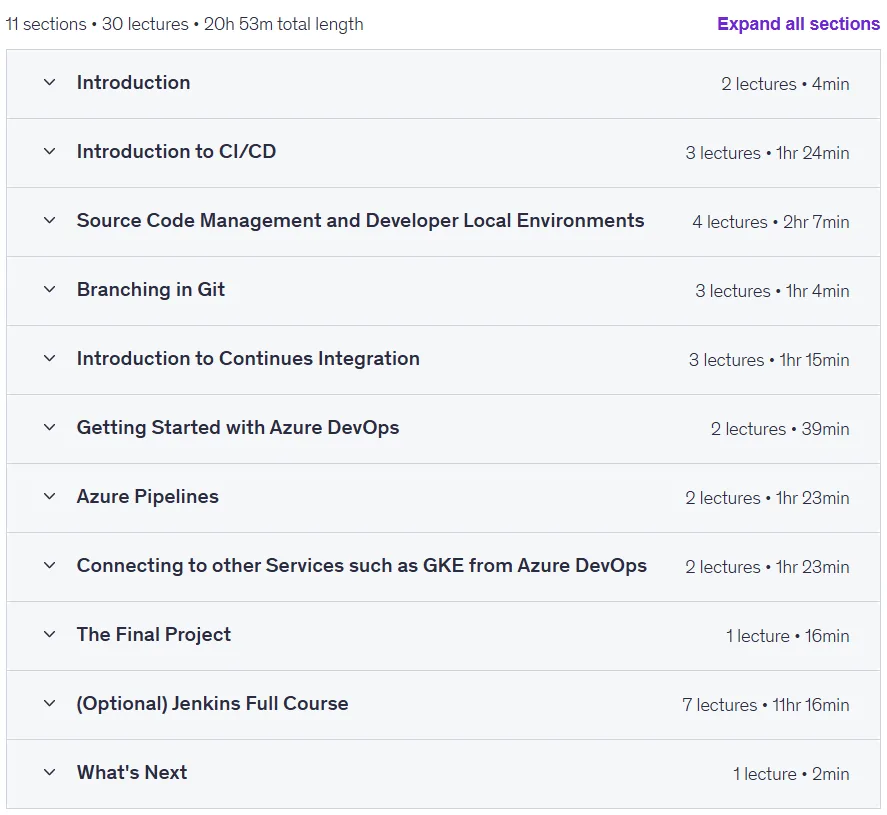887x815 pixels.
Task: Select the Azure Pipelines section title
Action: pos(148,497)
